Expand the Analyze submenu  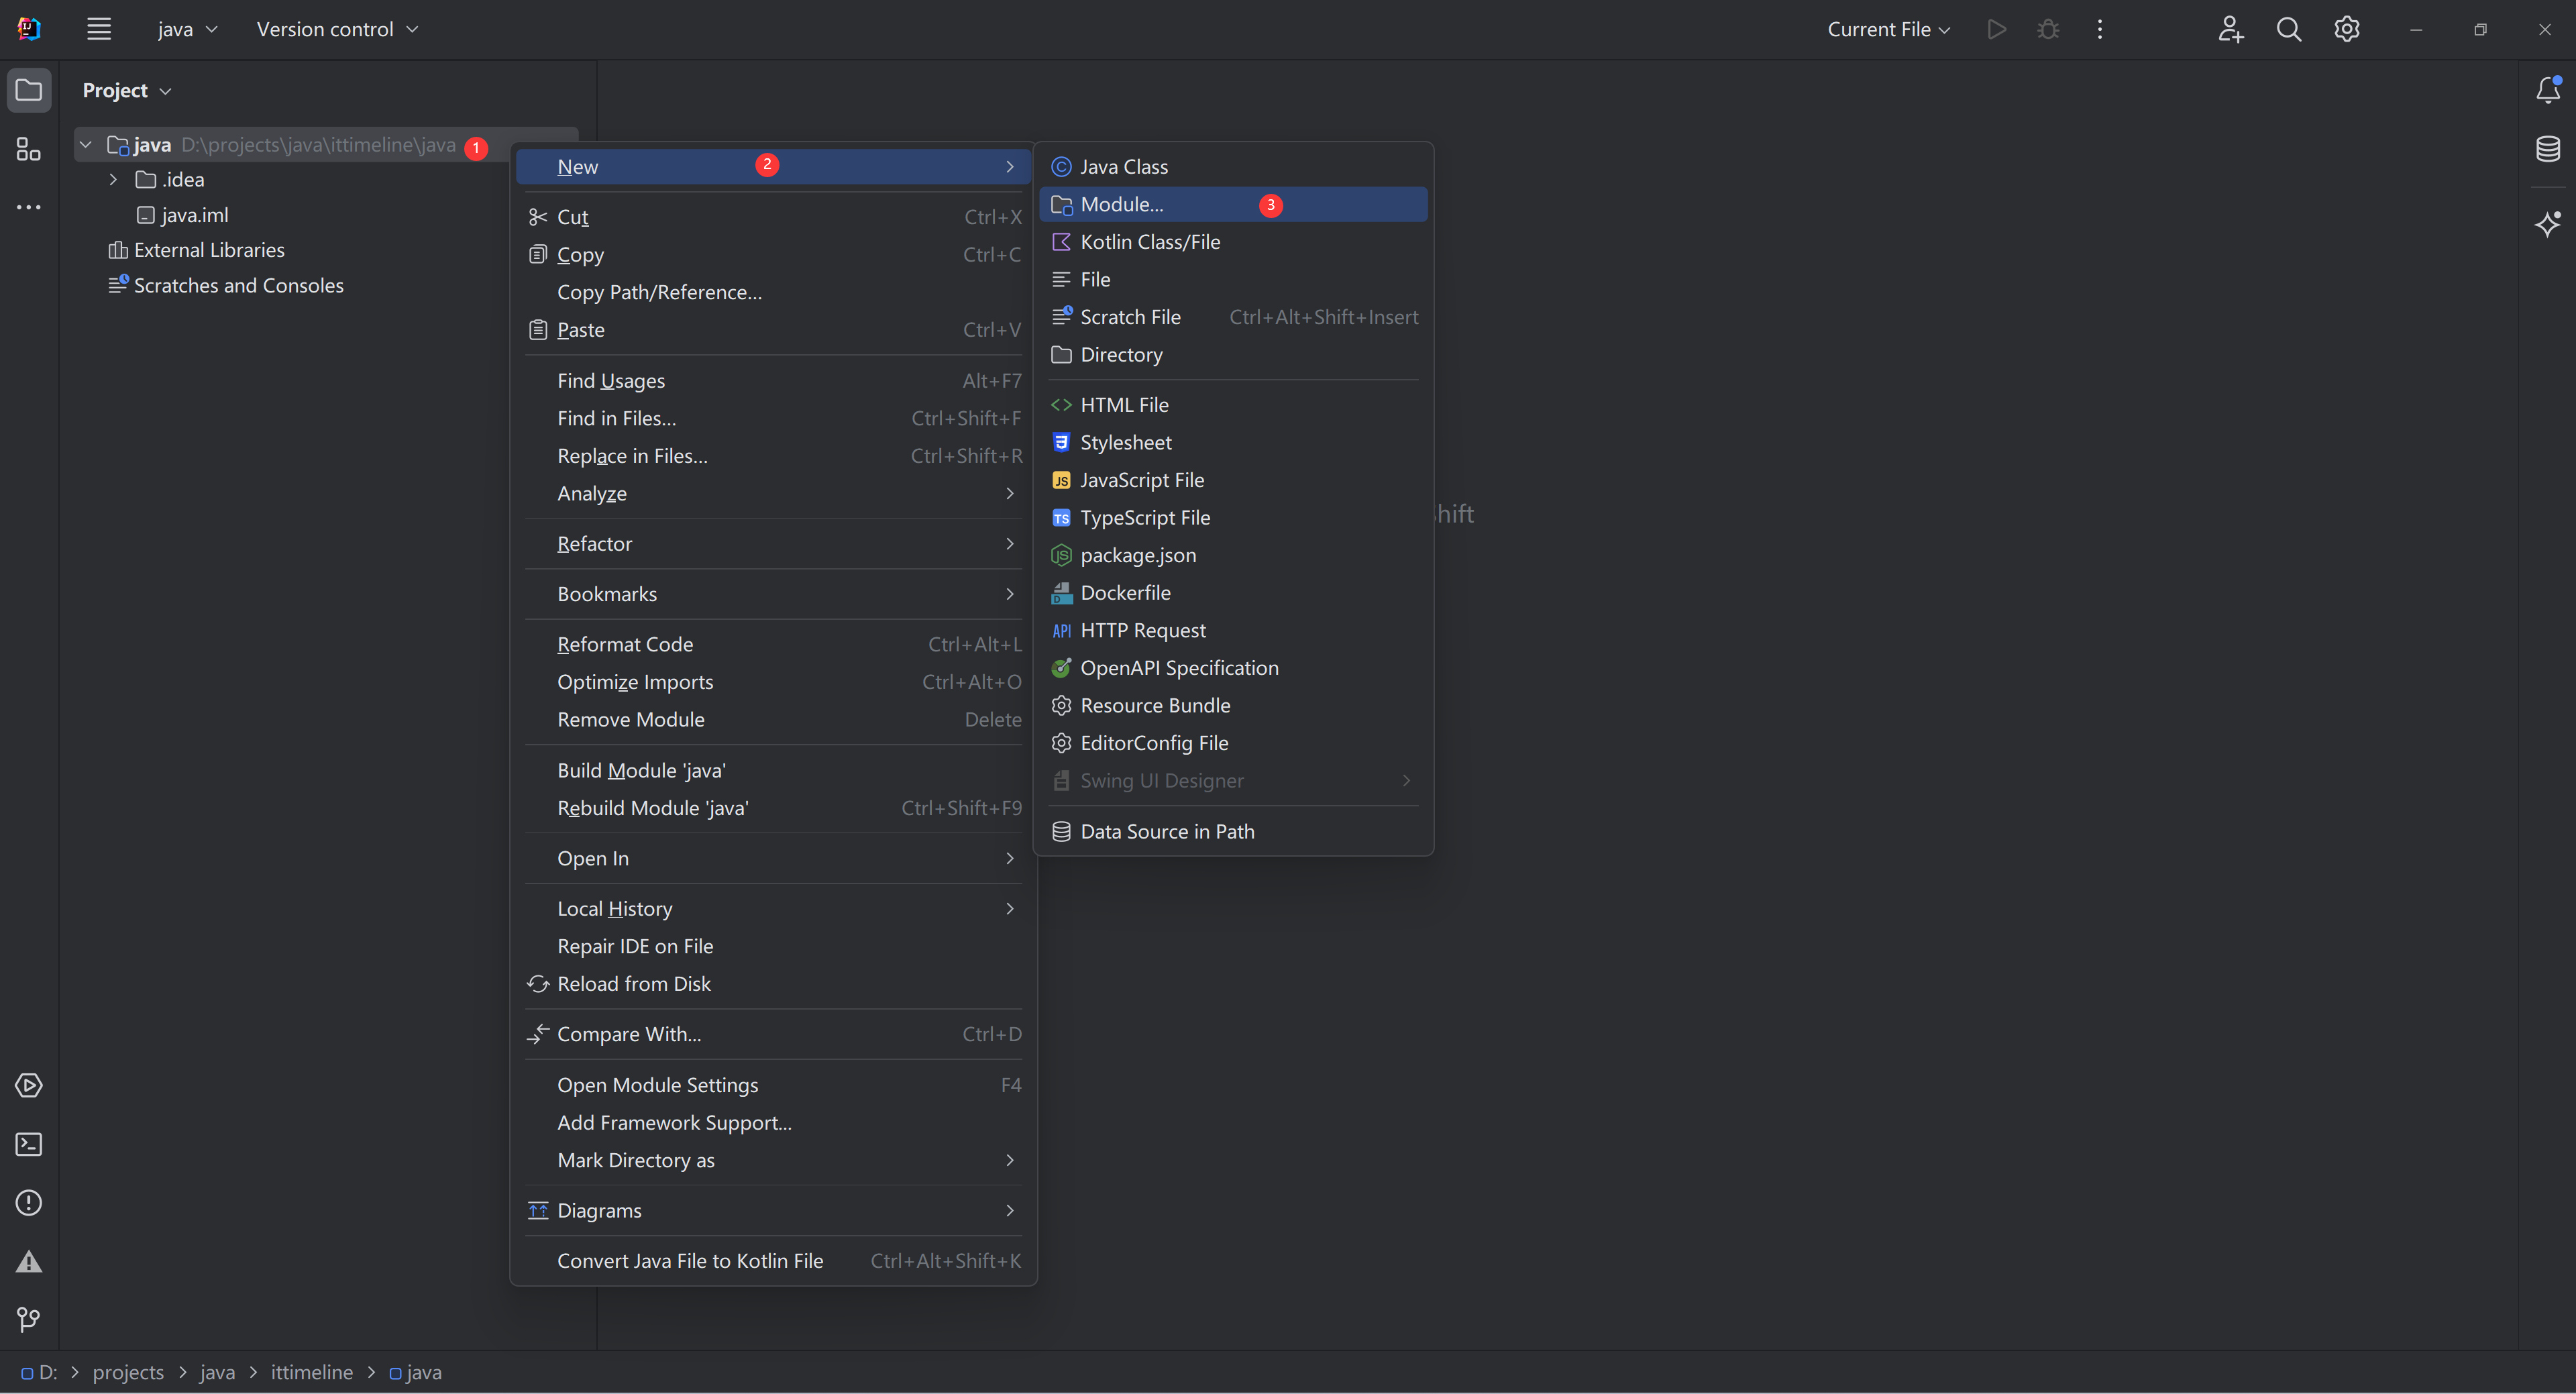coord(773,493)
